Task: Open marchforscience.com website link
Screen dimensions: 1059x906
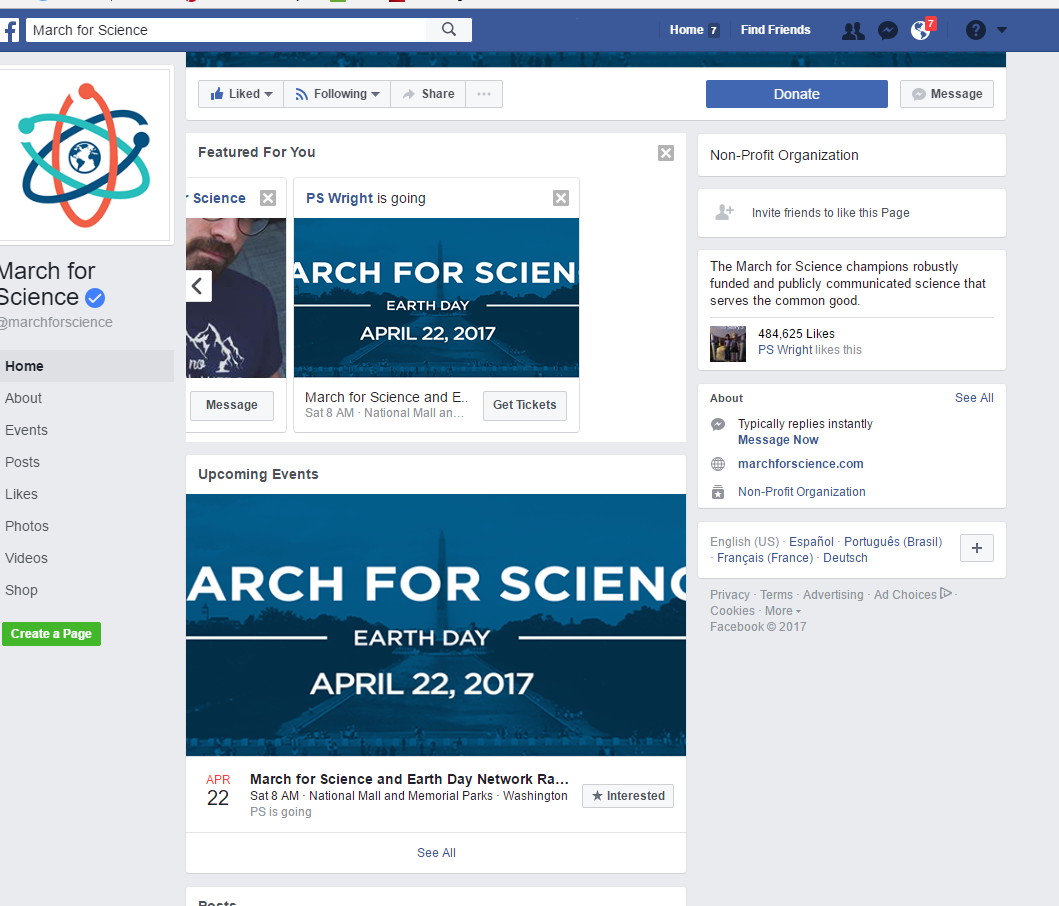Action: click(800, 464)
